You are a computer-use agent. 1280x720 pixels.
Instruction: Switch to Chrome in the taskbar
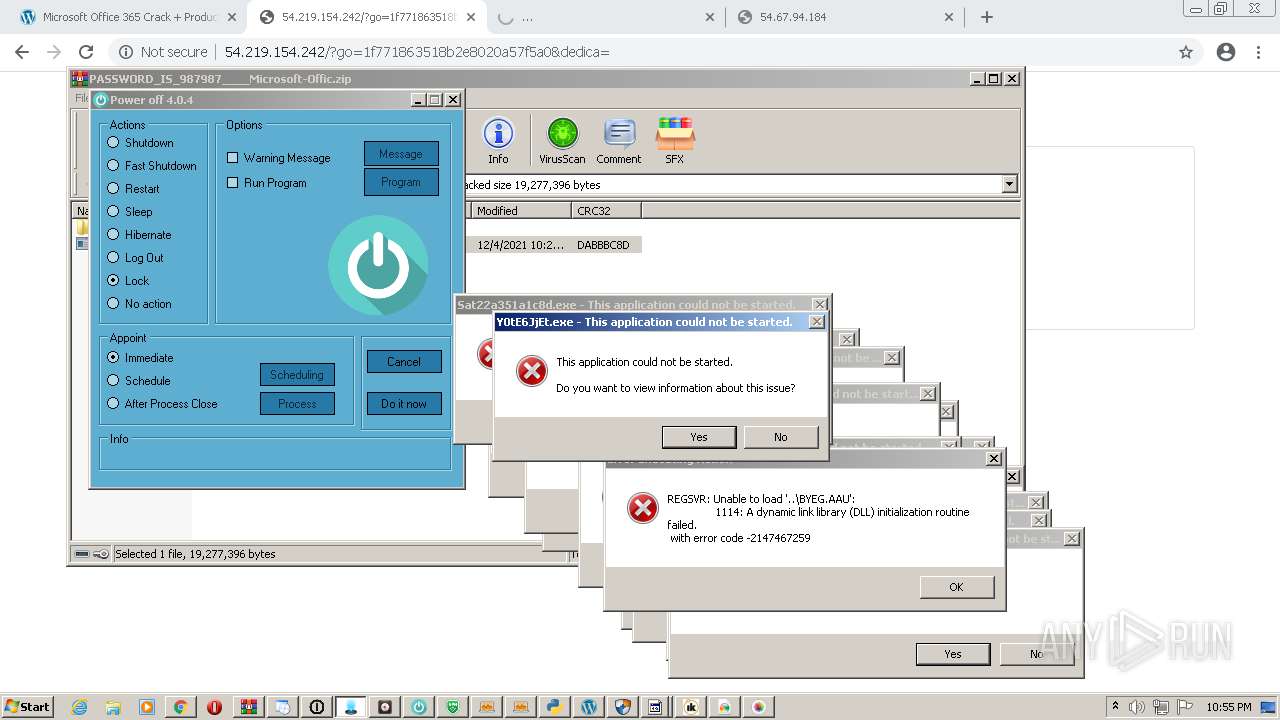click(x=181, y=707)
